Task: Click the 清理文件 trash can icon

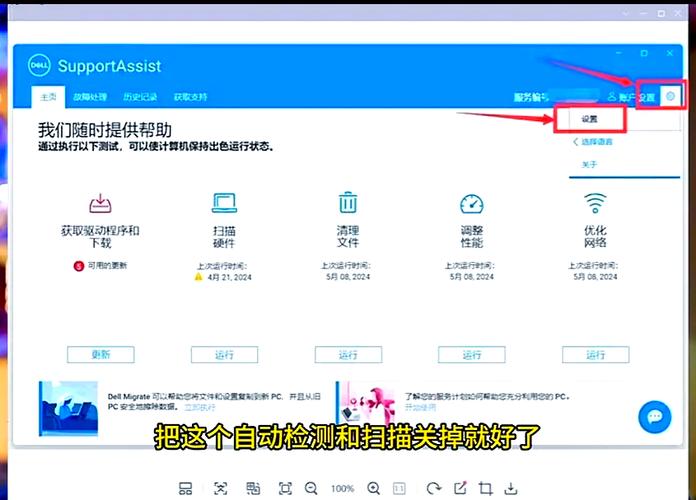Action: click(348, 202)
